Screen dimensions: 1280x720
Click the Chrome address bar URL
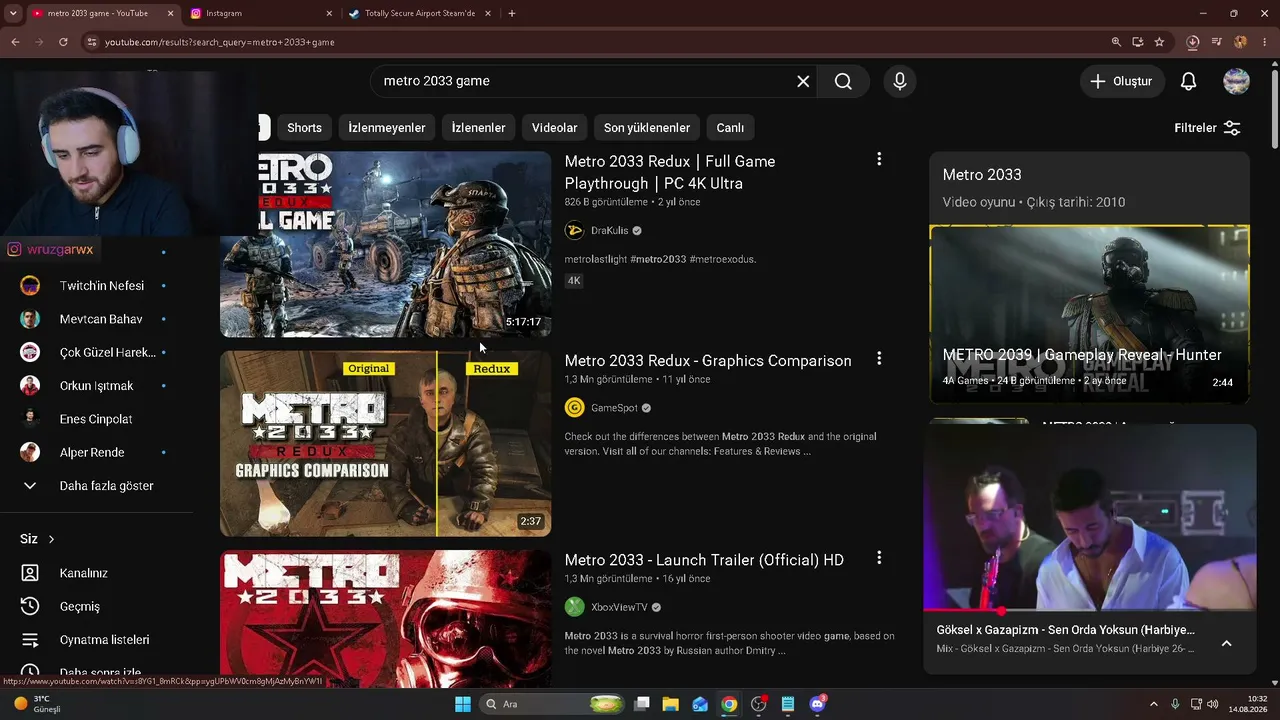pyautogui.click(x=220, y=42)
